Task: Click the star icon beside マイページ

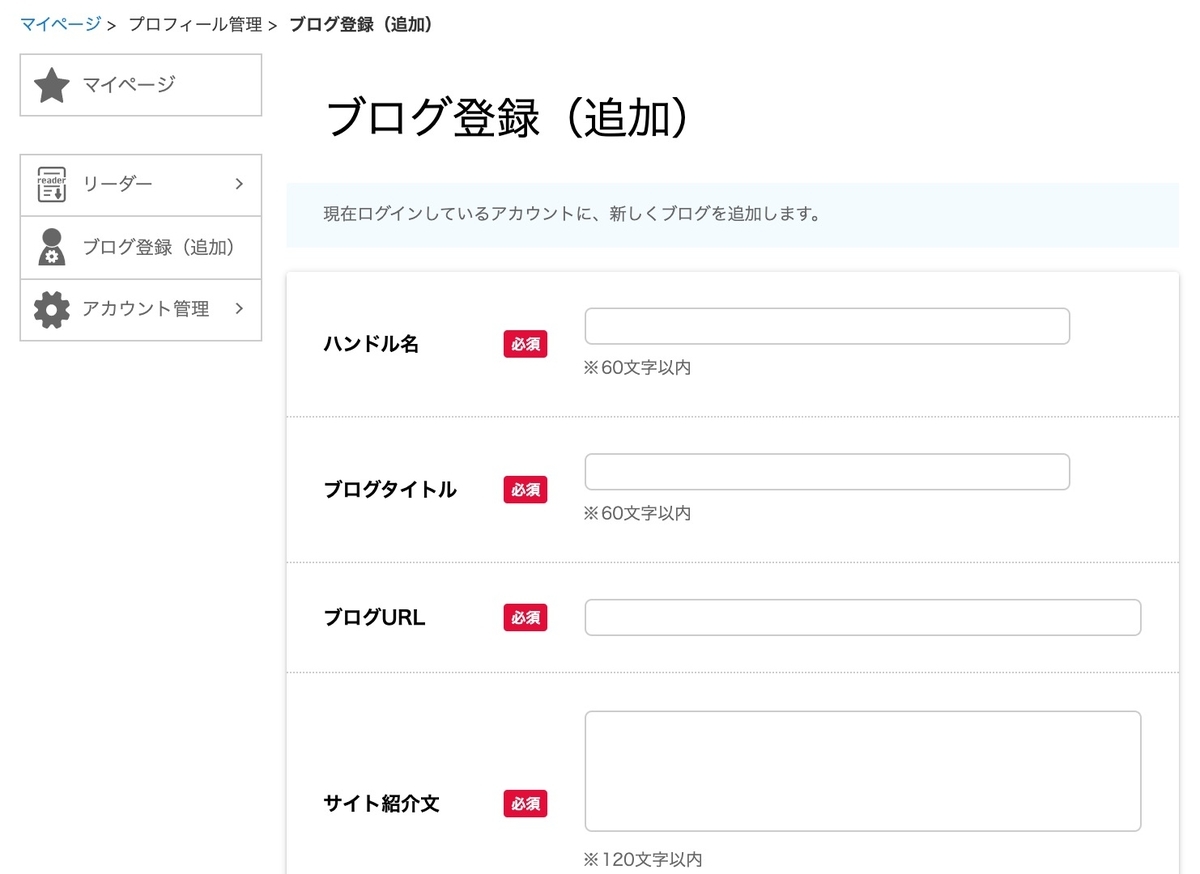Action: [x=51, y=85]
